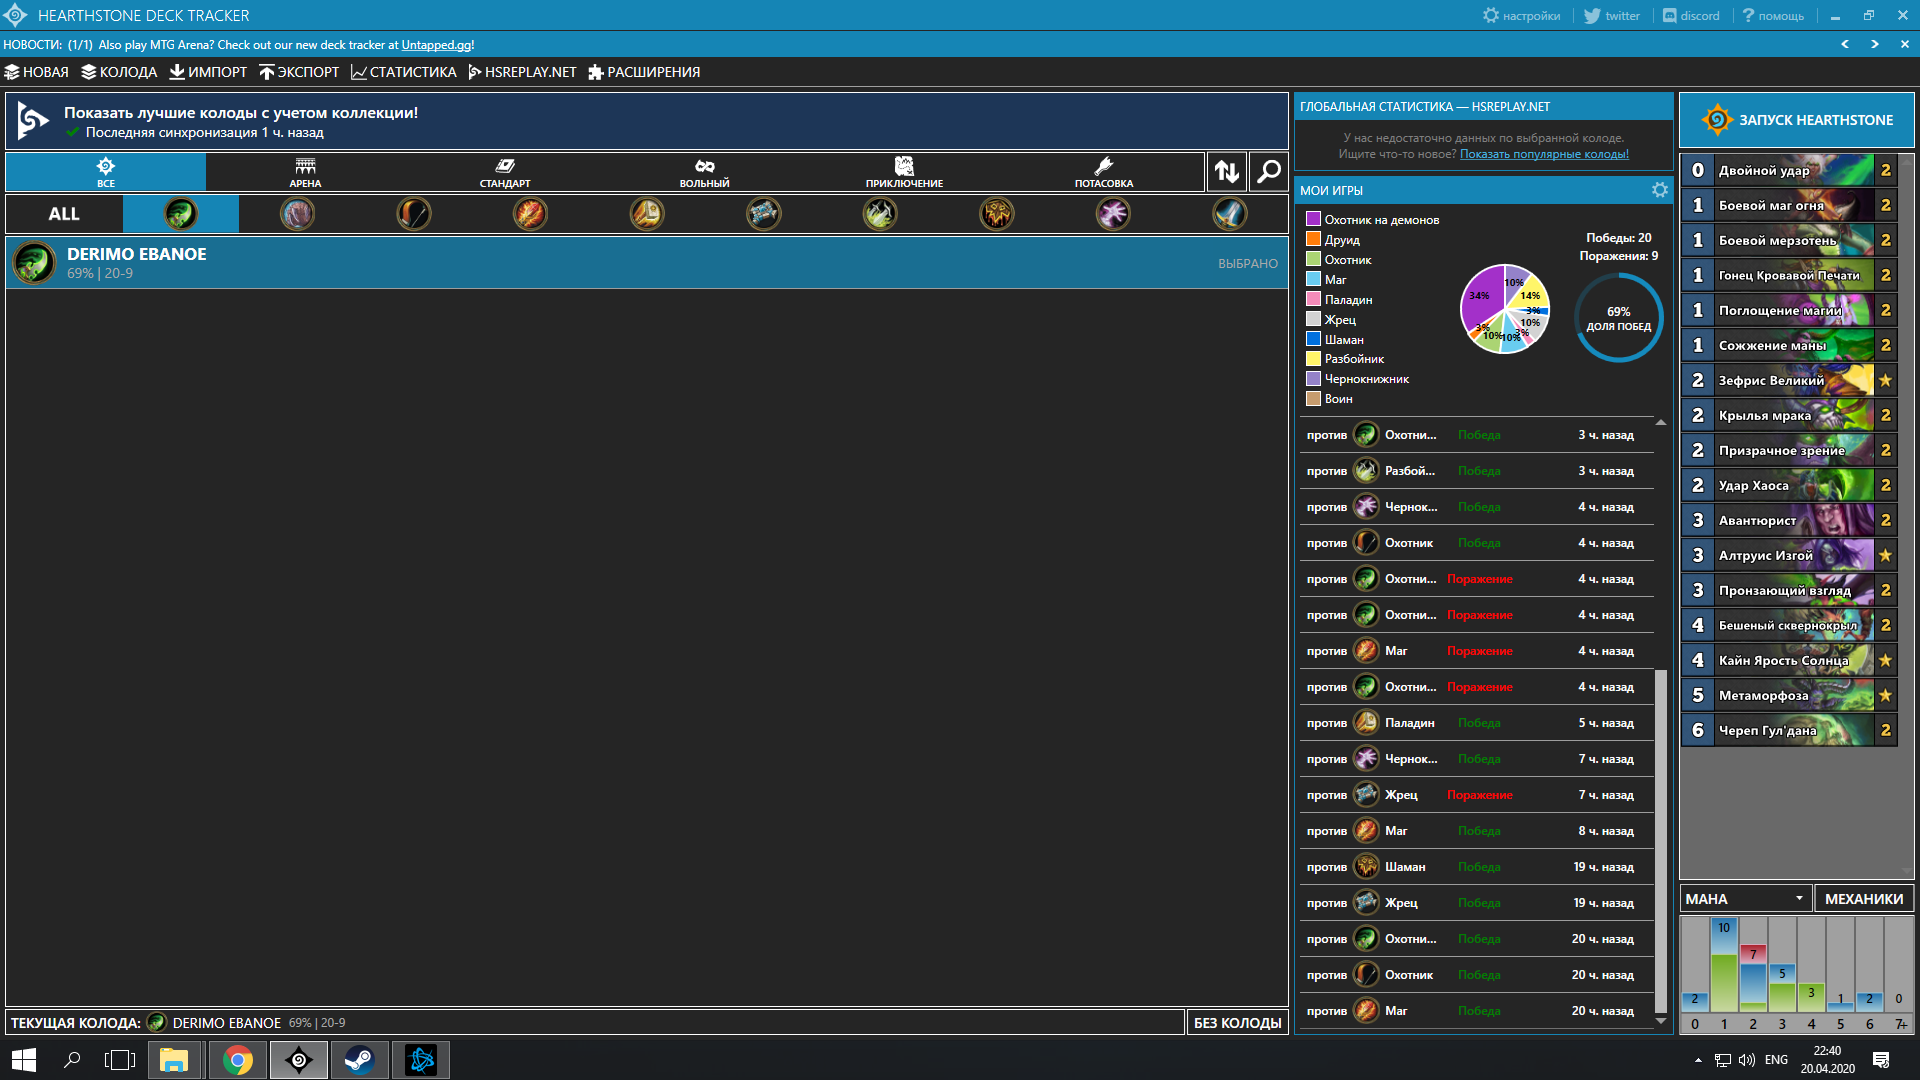Open My Games settings gear icon
Image resolution: width=1920 pixels, height=1080 pixels.
1660,190
